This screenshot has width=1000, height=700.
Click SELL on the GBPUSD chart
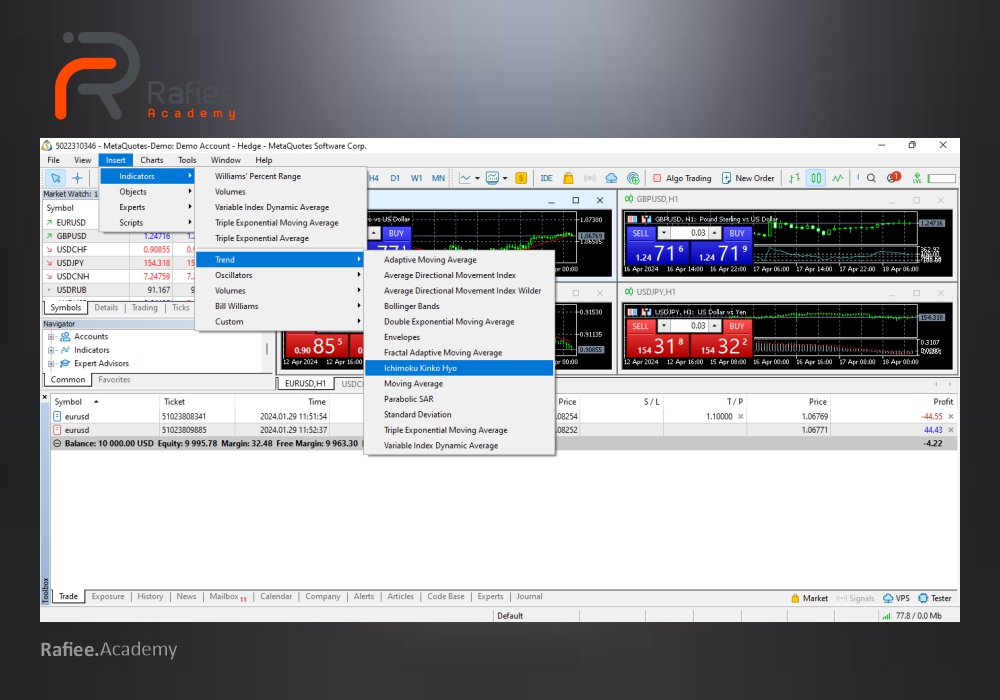[640, 233]
